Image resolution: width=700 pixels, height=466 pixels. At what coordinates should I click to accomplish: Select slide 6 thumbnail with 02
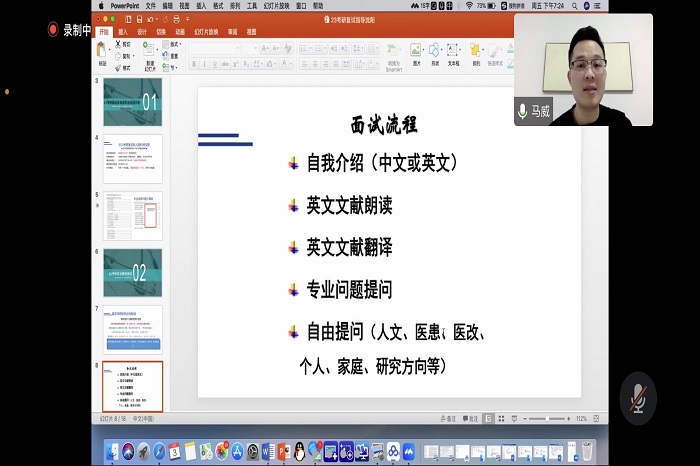133,272
